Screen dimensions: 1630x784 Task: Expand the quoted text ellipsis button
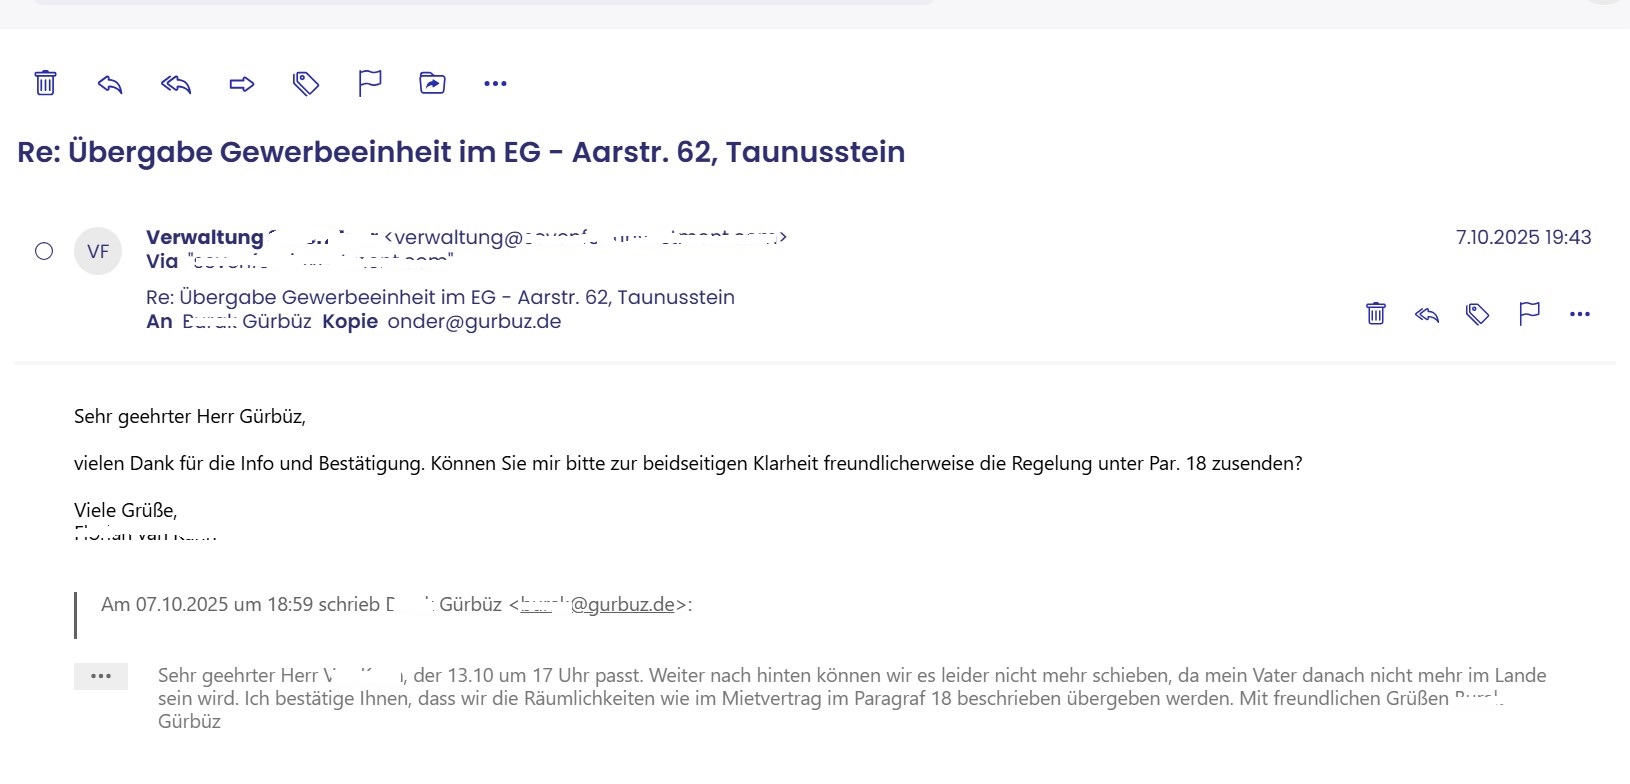[x=101, y=676]
